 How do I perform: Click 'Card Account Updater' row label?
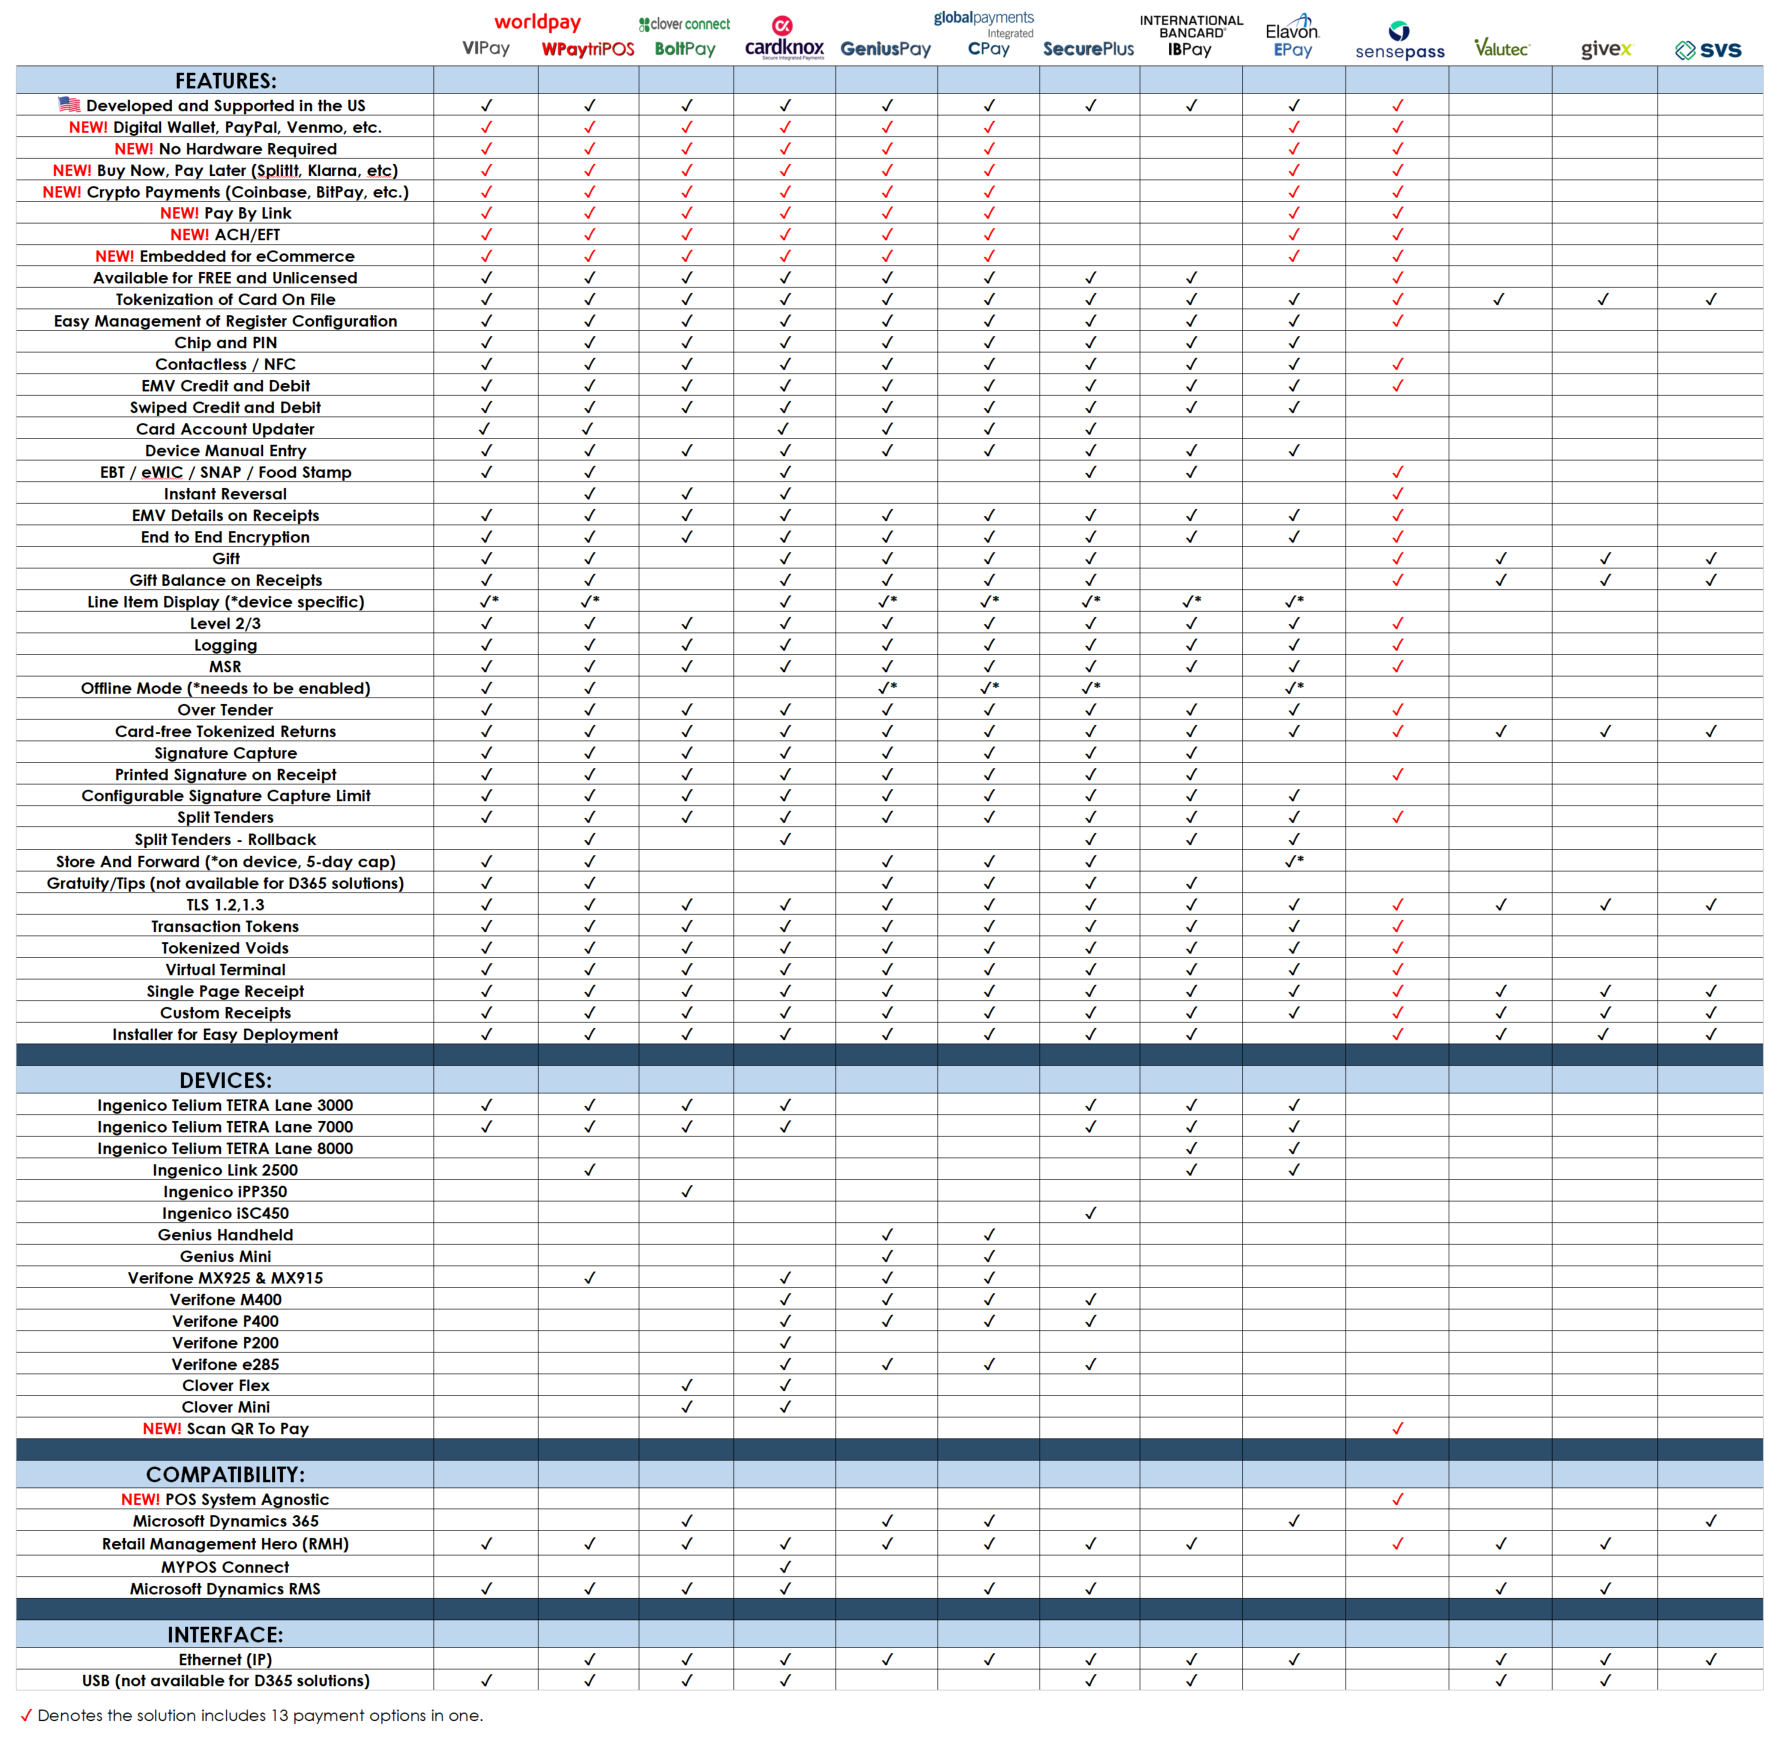tap(226, 429)
